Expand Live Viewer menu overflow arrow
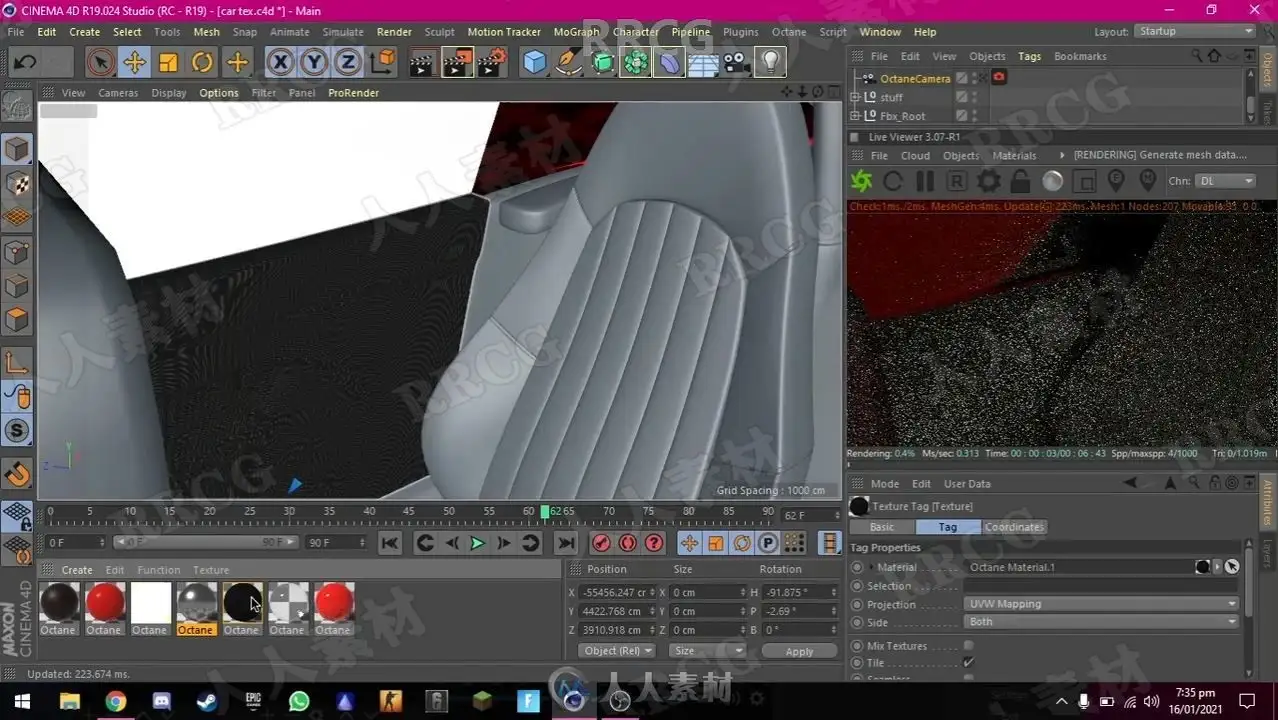 tap(1061, 156)
